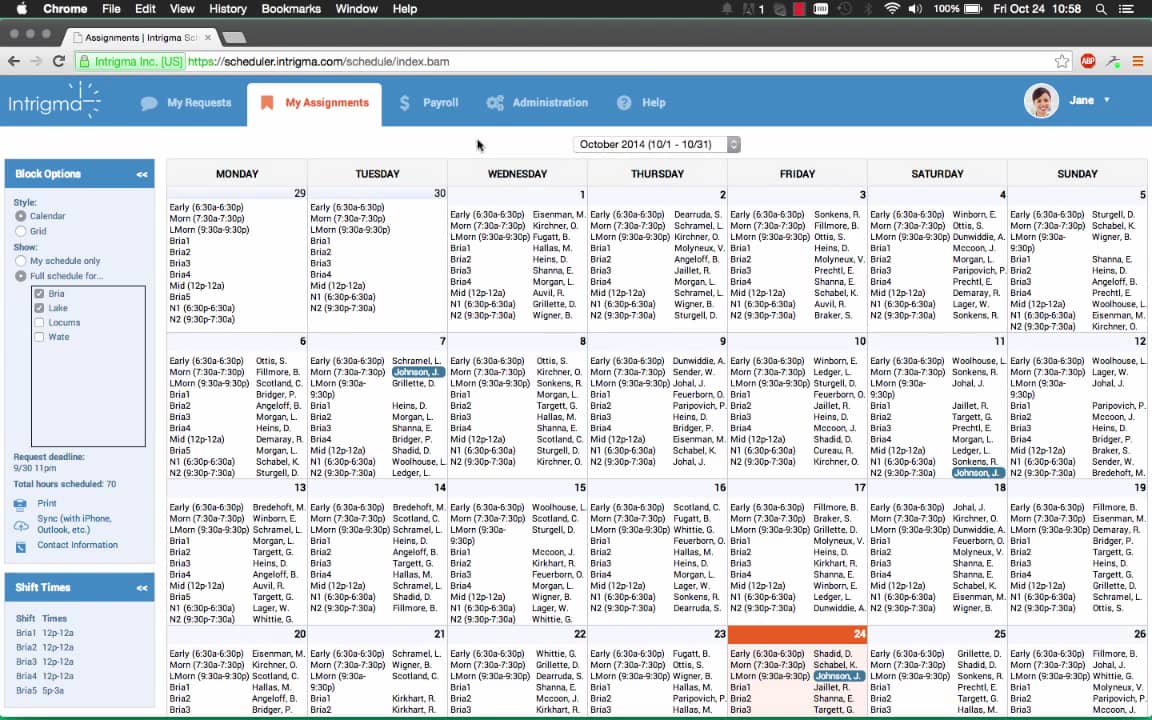
Task: Uncheck the Lake checkbox
Action: pos(40,308)
